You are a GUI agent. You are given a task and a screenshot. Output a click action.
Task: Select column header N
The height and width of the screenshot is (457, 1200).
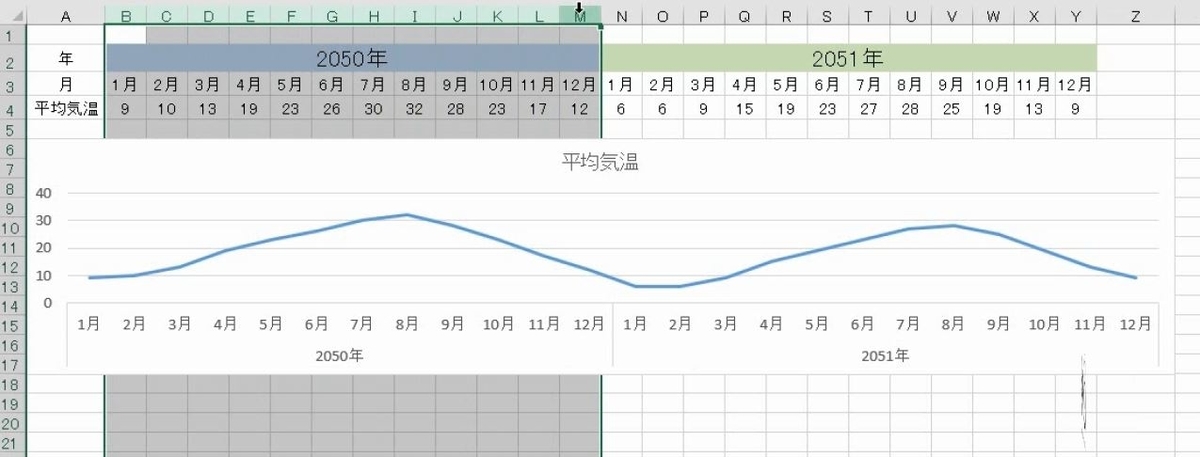(x=622, y=16)
